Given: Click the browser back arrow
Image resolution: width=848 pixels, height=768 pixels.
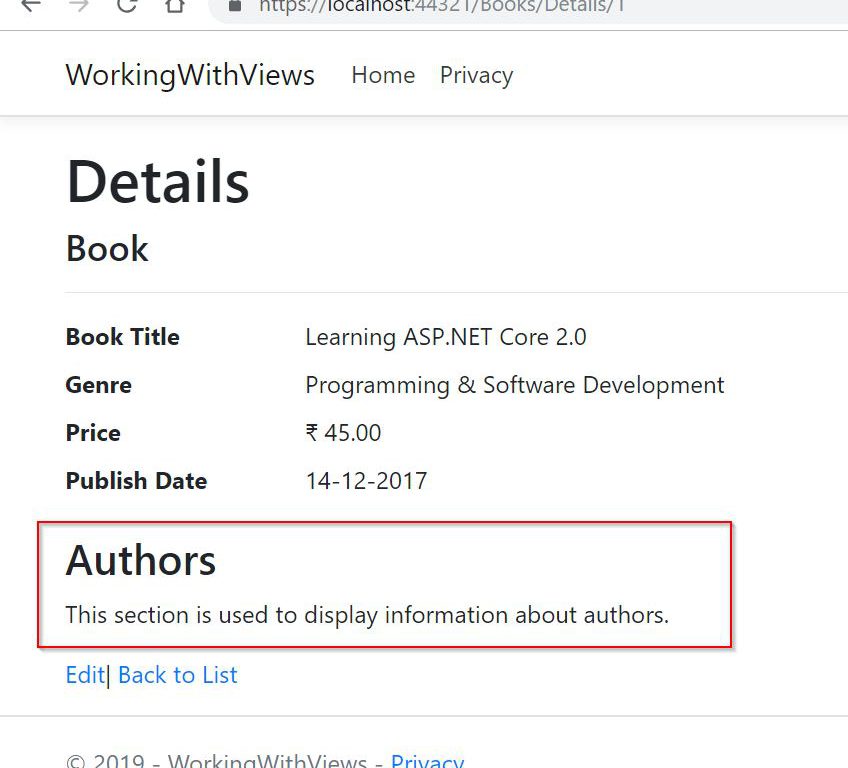Looking at the screenshot, I should [31, 5].
